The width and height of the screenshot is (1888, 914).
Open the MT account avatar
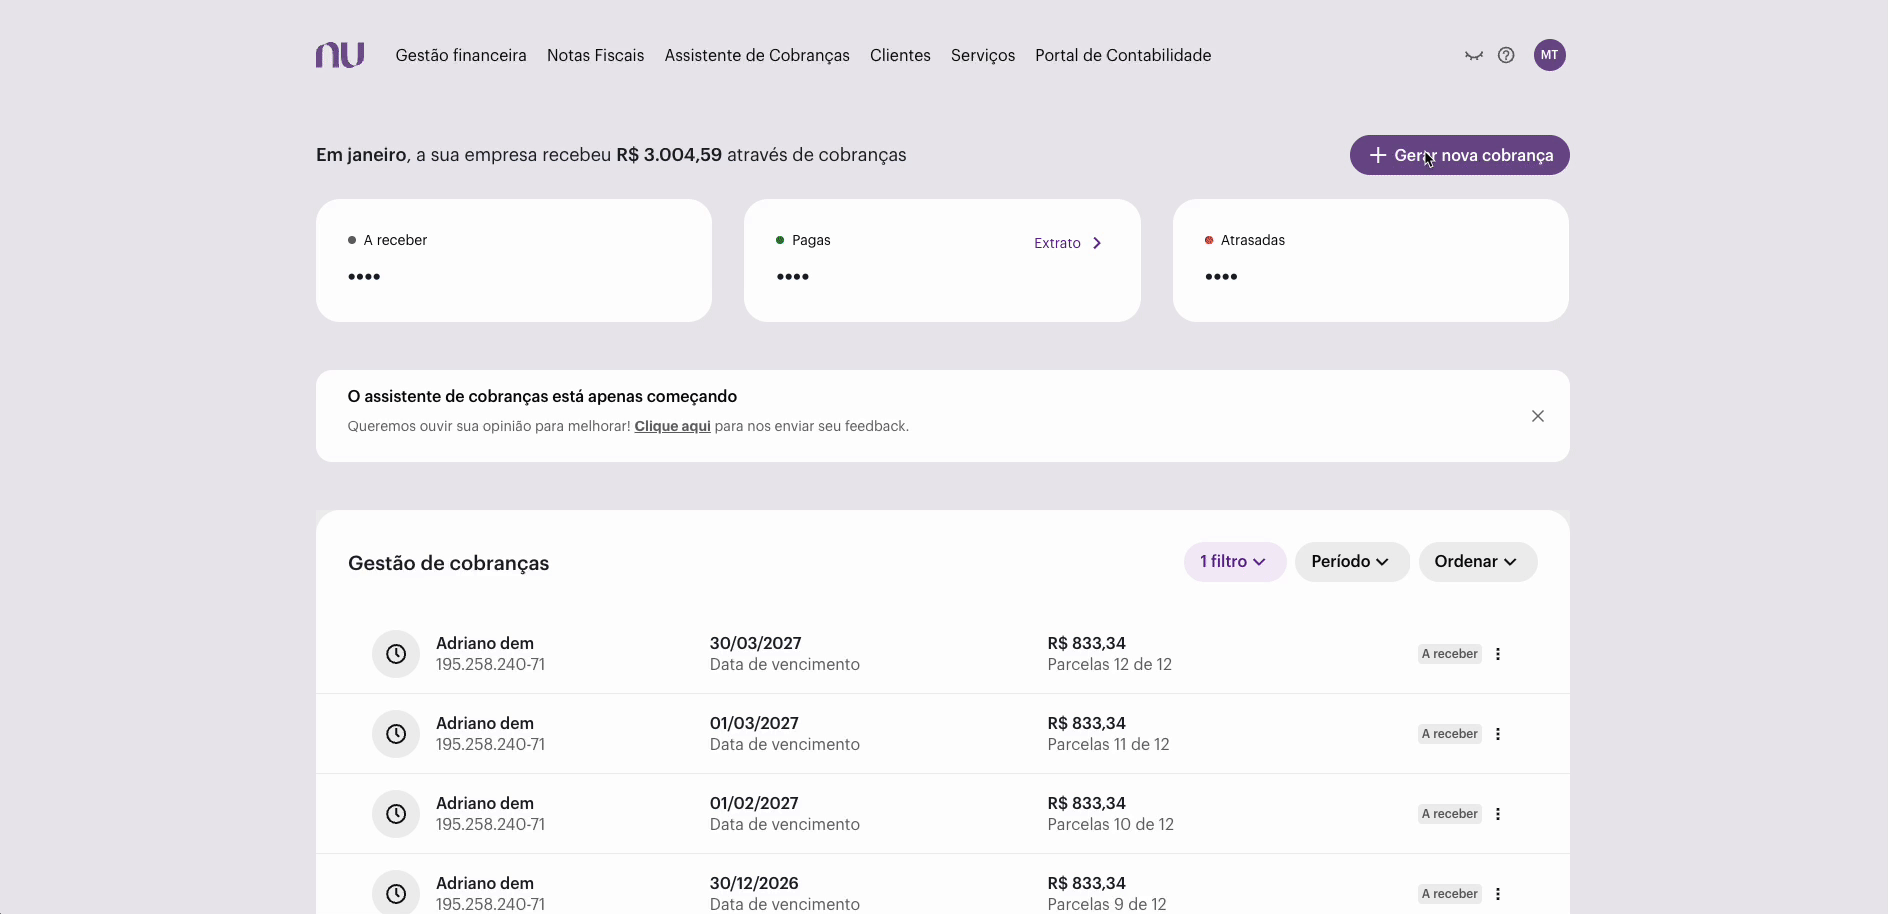1549,55
